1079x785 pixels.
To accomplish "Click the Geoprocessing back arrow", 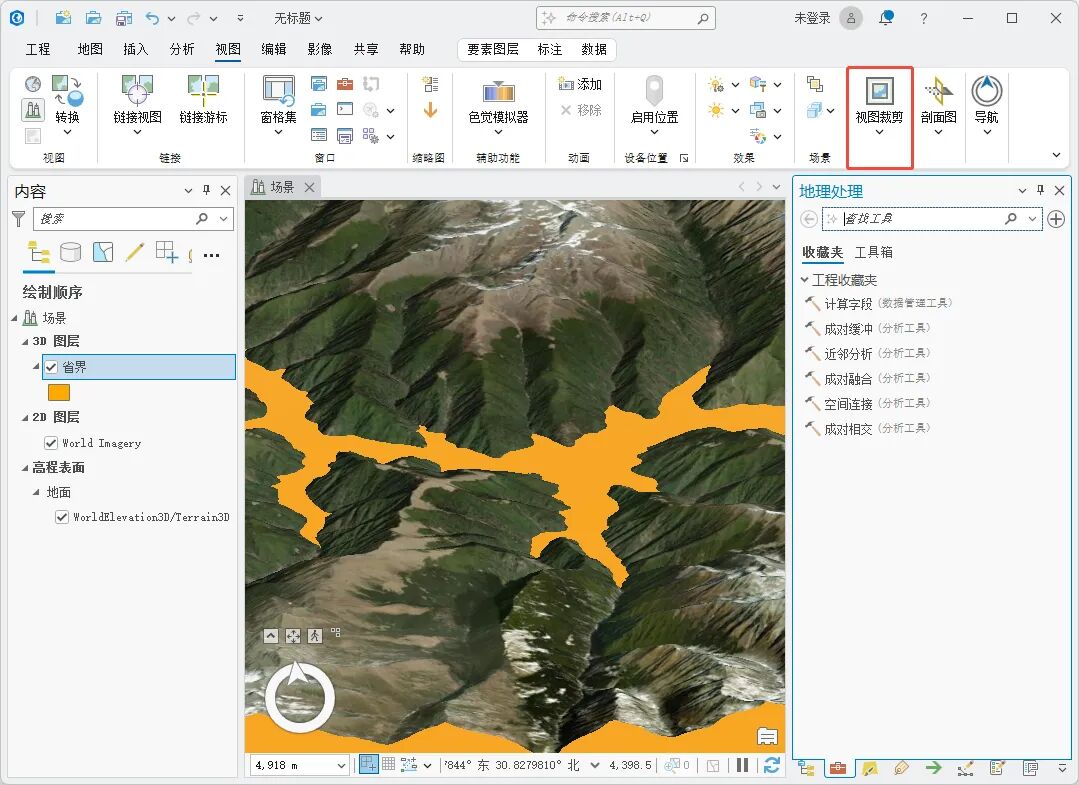I will [809, 219].
